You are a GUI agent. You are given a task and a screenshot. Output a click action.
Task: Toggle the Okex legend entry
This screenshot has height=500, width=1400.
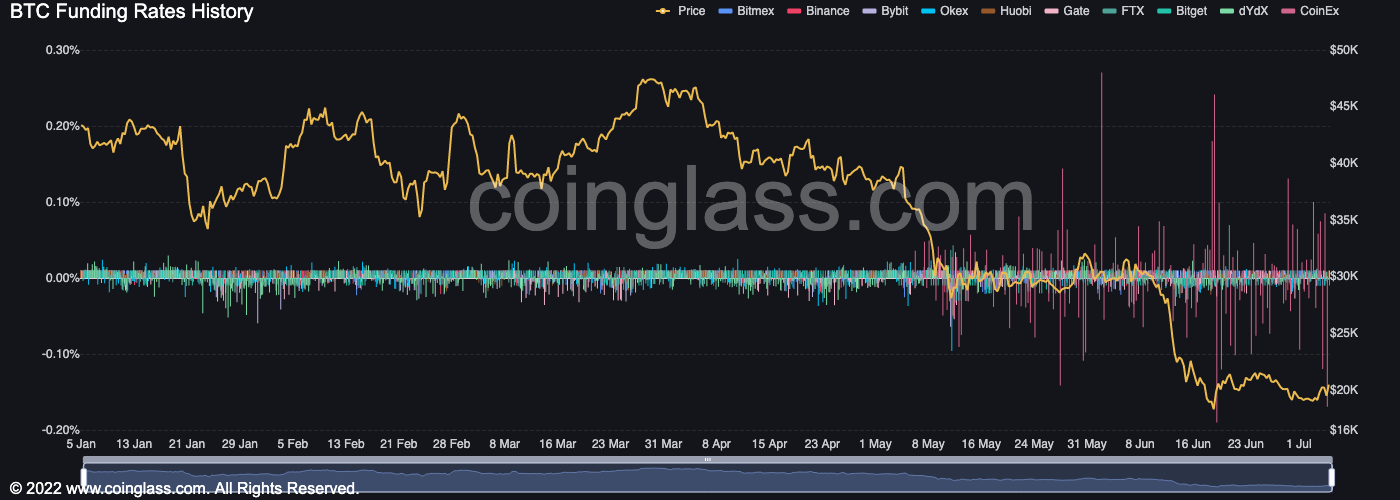pyautogui.click(x=944, y=11)
